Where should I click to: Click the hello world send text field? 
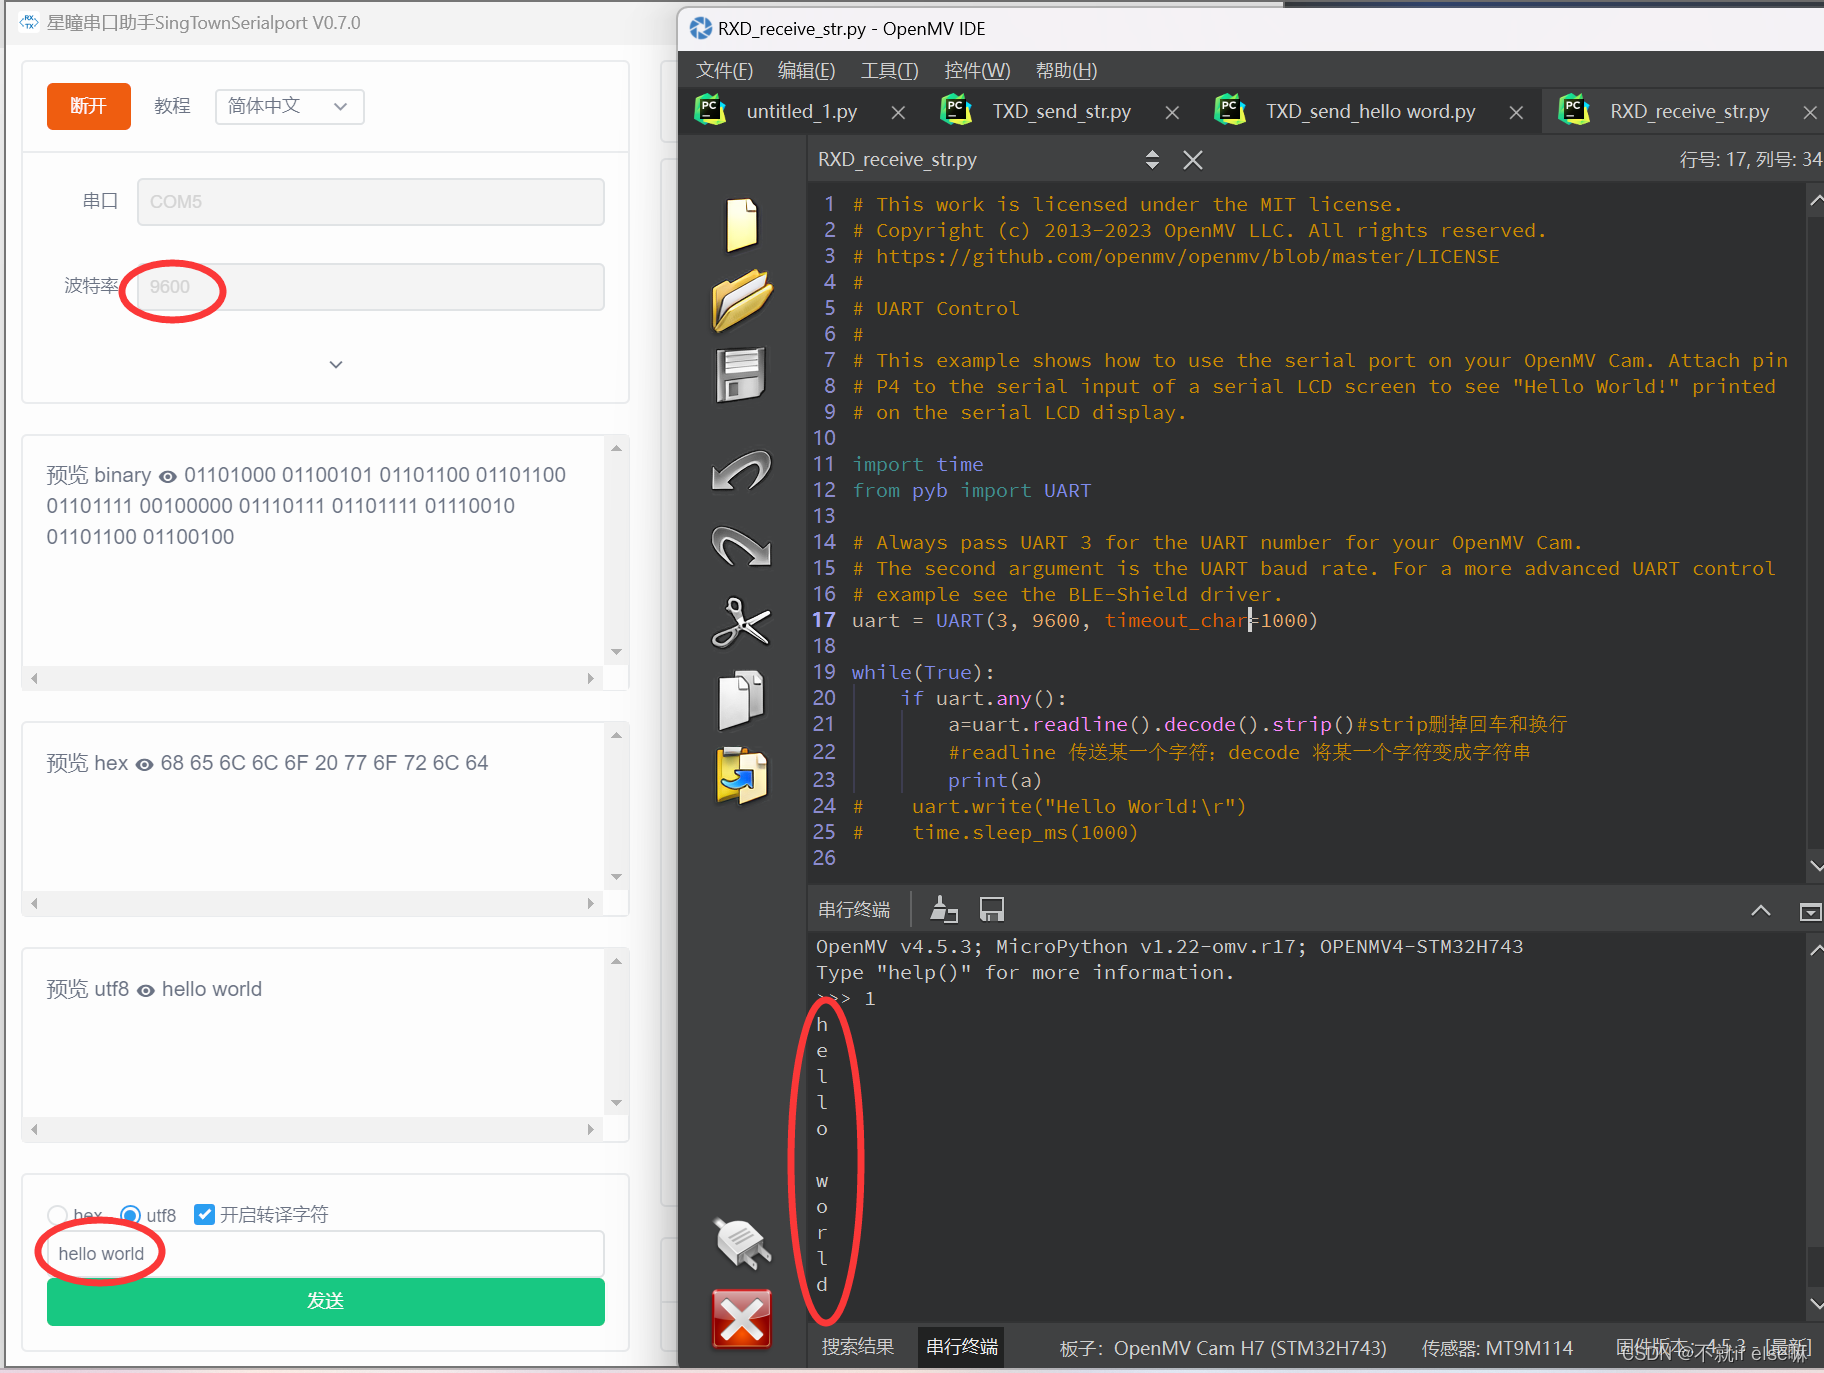326,1254
